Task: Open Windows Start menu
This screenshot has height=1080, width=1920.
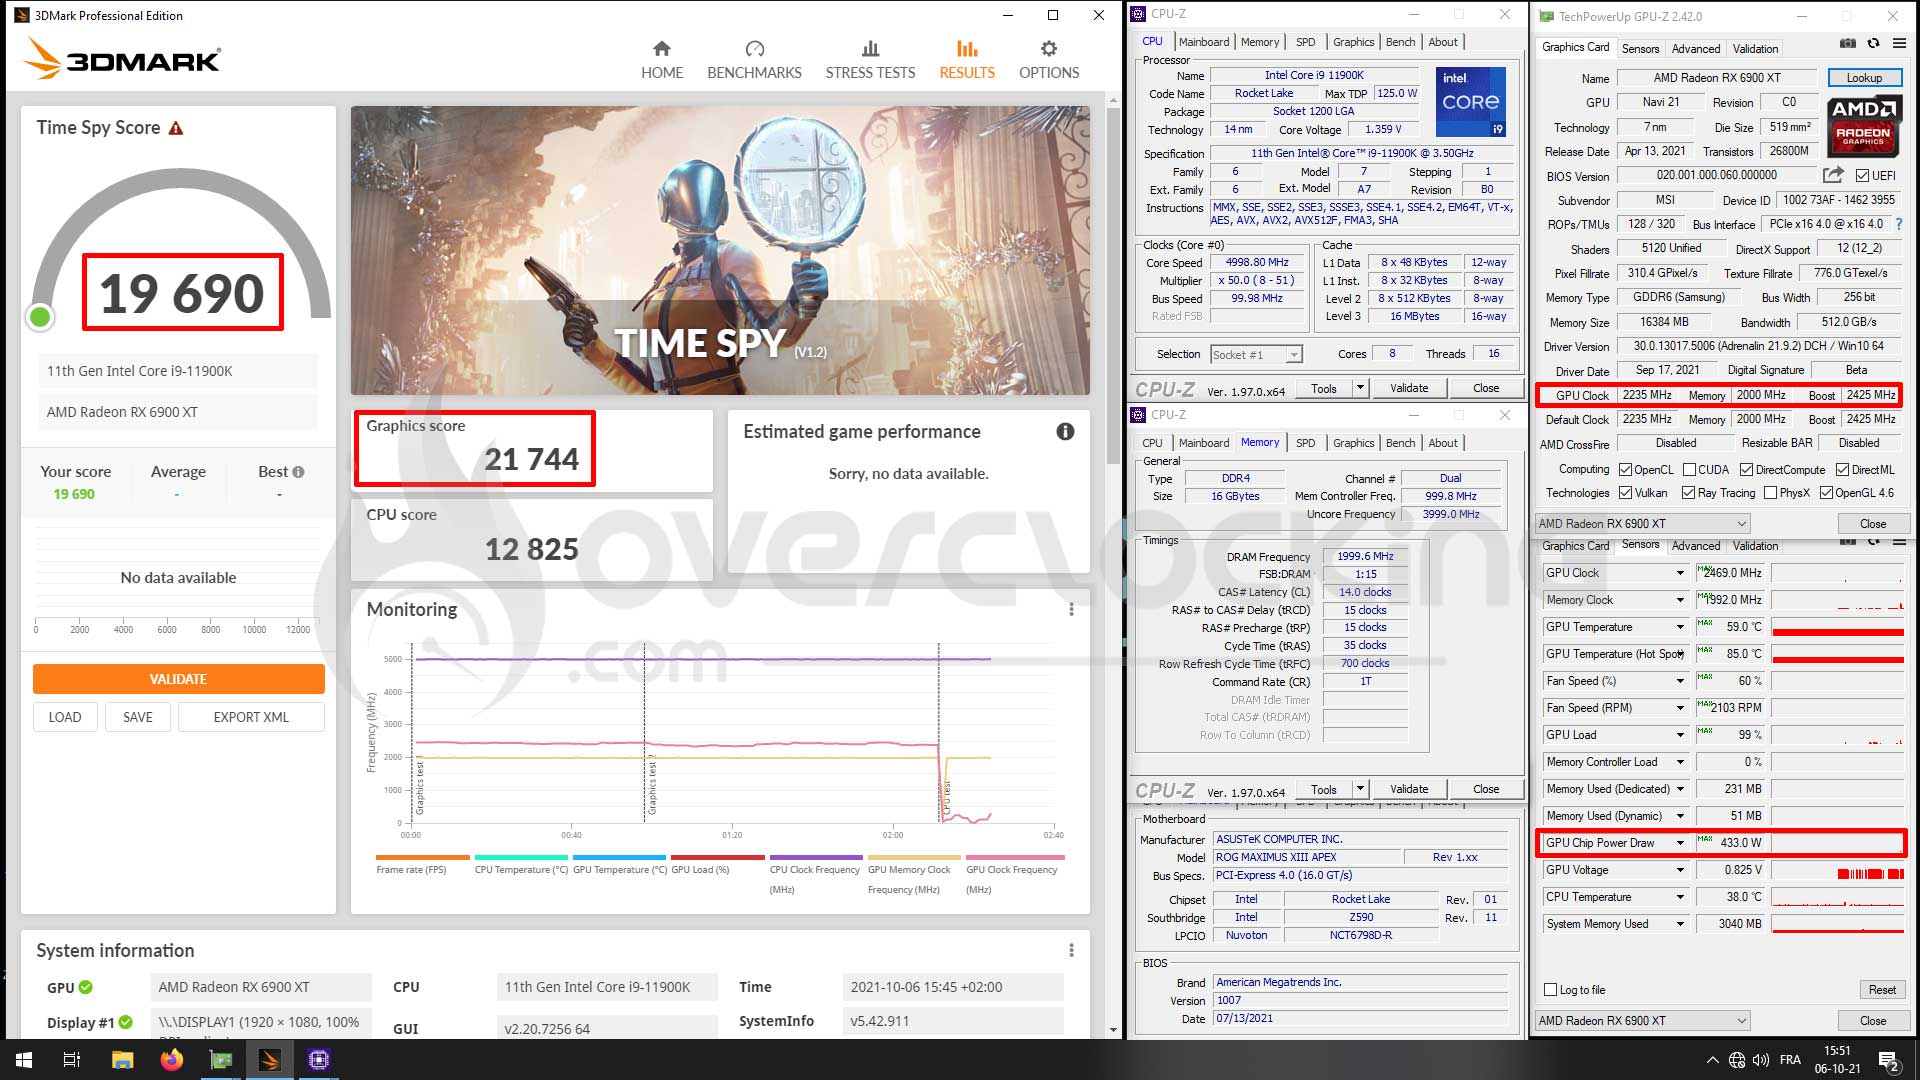Action: pos(24,1060)
